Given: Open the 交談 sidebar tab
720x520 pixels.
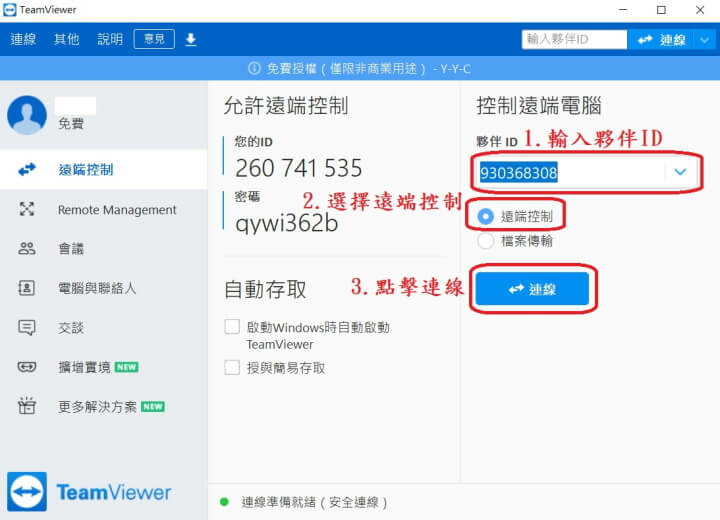Looking at the screenshot, I should [104, 328].
